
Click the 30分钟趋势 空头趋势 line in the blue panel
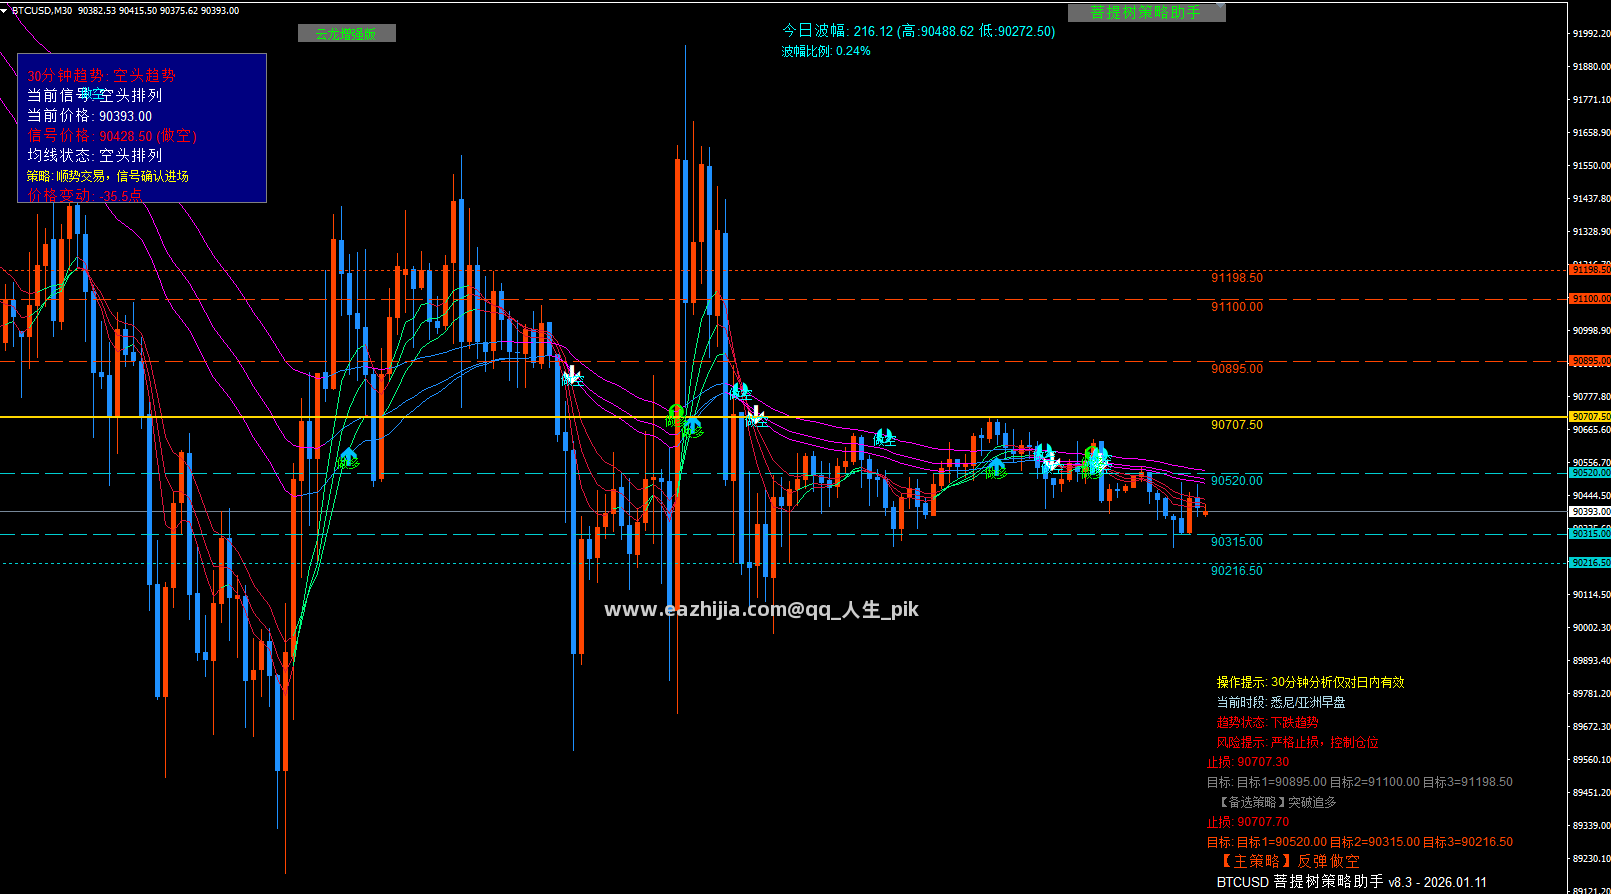coord(101,75)
